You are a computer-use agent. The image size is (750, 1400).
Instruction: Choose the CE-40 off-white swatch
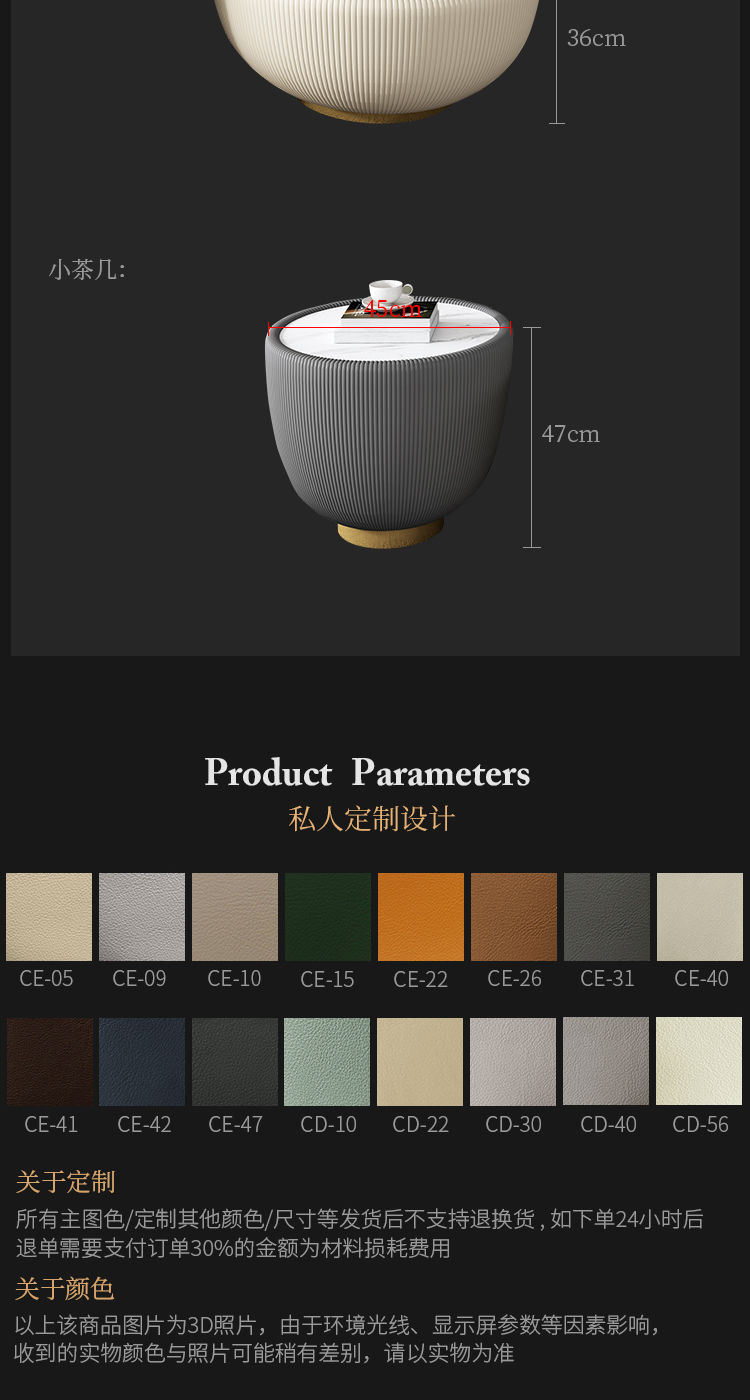[x=700, y=917]
